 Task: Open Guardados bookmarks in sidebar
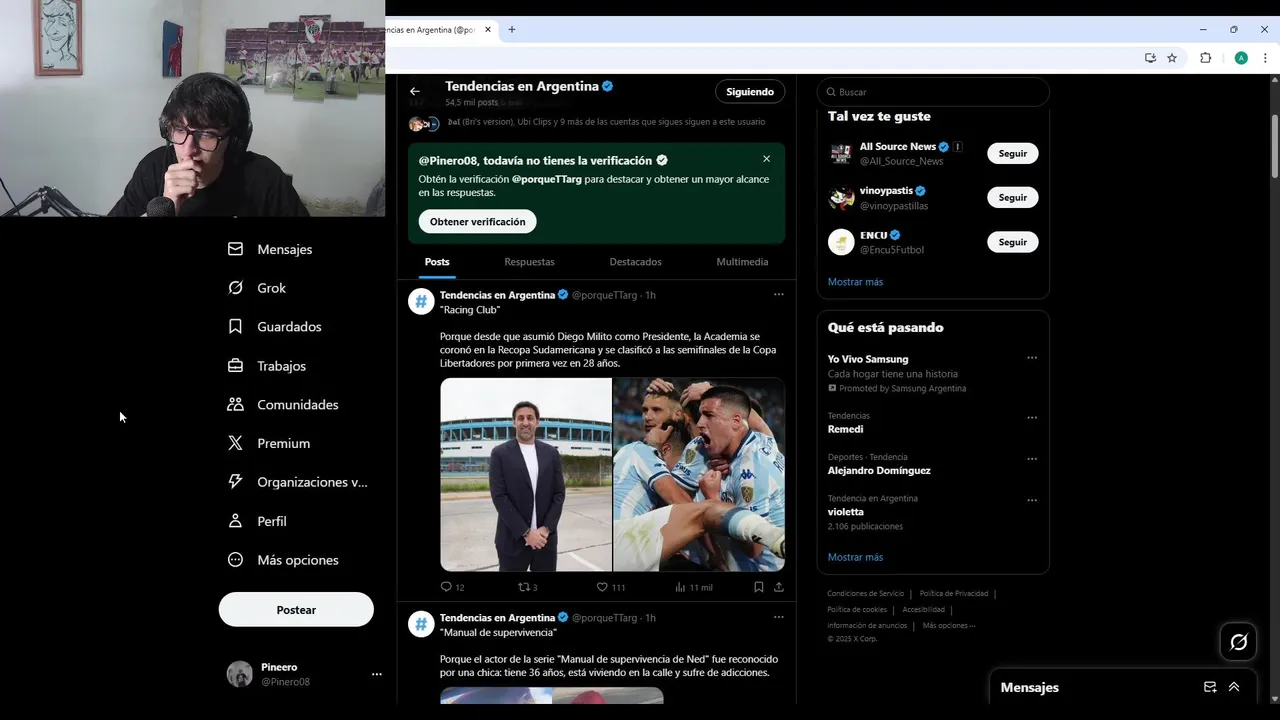[x=275, y=327]
